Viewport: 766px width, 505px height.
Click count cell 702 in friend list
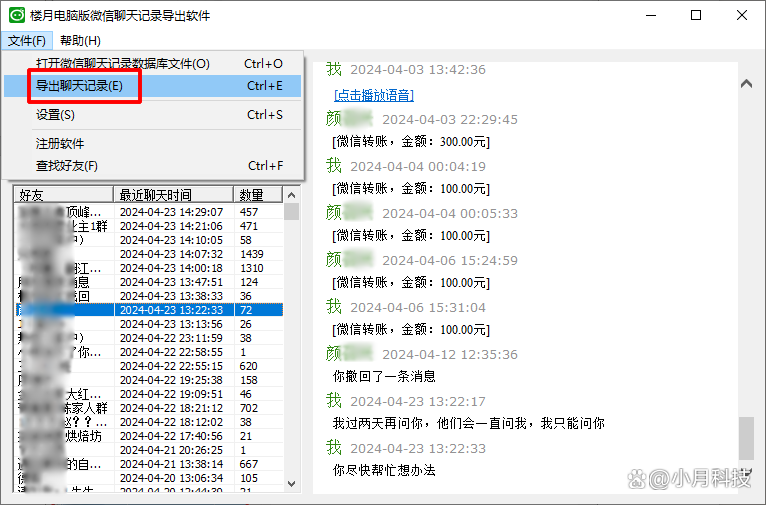(249, 408)
